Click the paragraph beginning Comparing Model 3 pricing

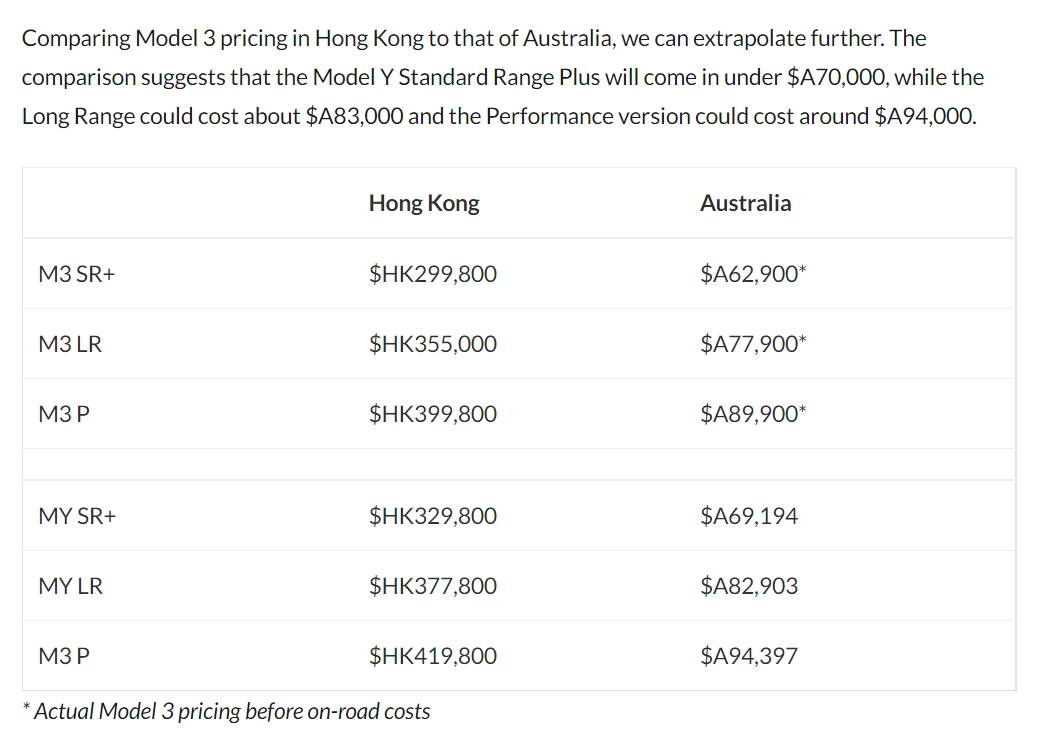(x=502, y=77)
